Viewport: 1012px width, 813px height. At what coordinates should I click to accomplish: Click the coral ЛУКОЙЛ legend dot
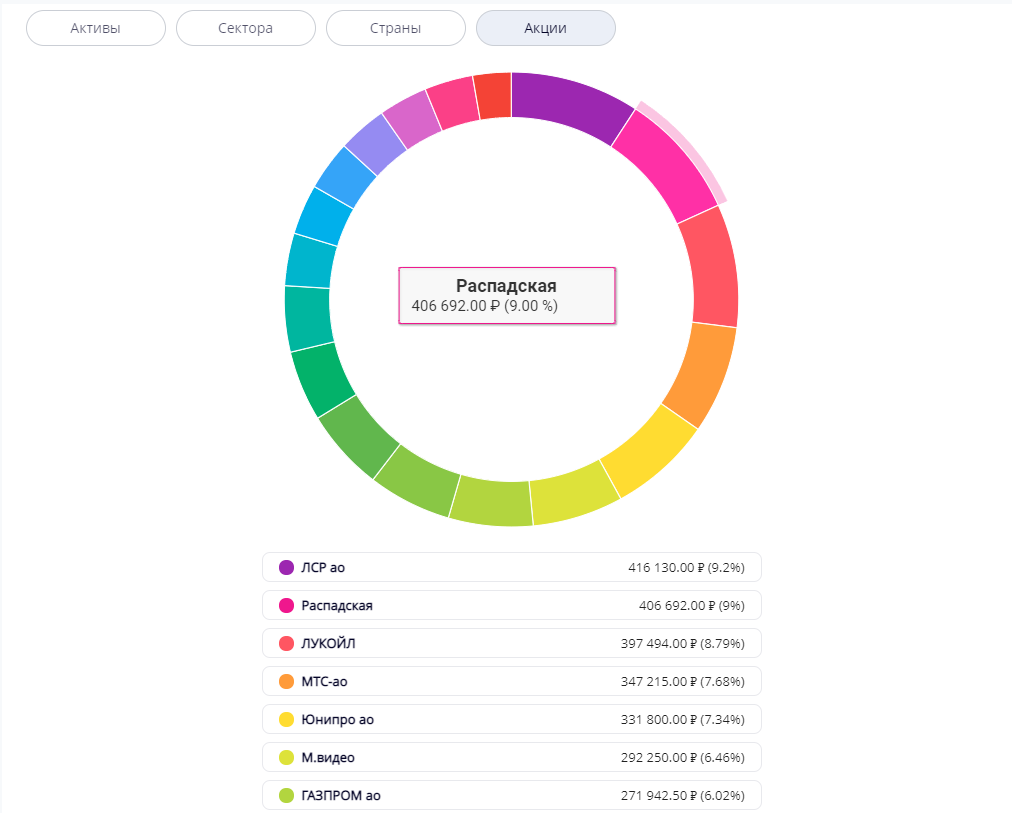click(x=286, y=643)
